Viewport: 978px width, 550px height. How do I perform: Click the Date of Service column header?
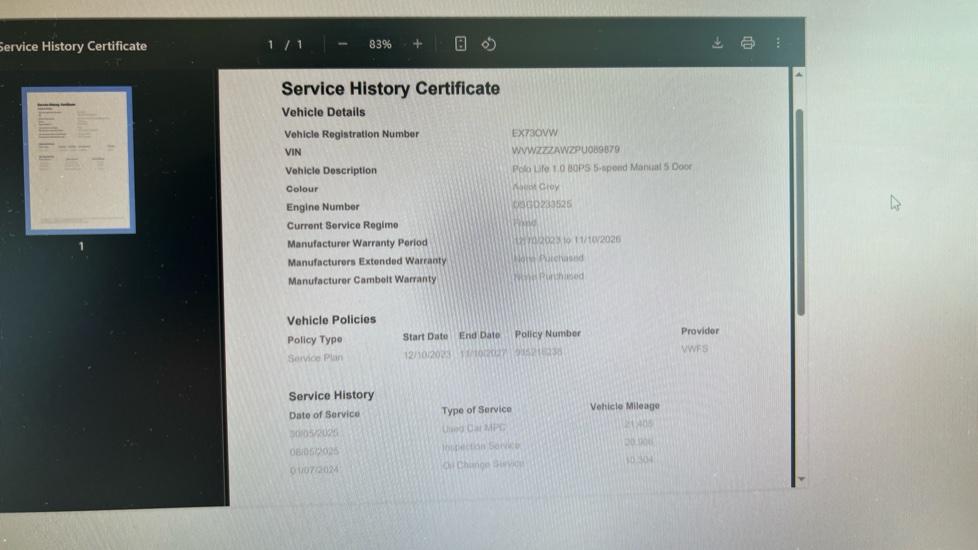[324, 415]
